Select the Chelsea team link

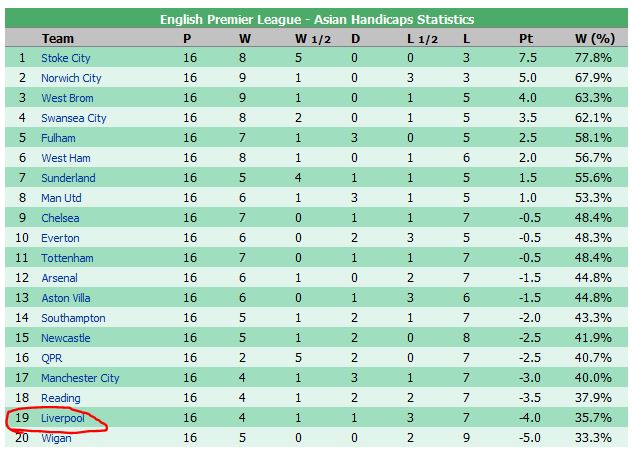[60, 218]
